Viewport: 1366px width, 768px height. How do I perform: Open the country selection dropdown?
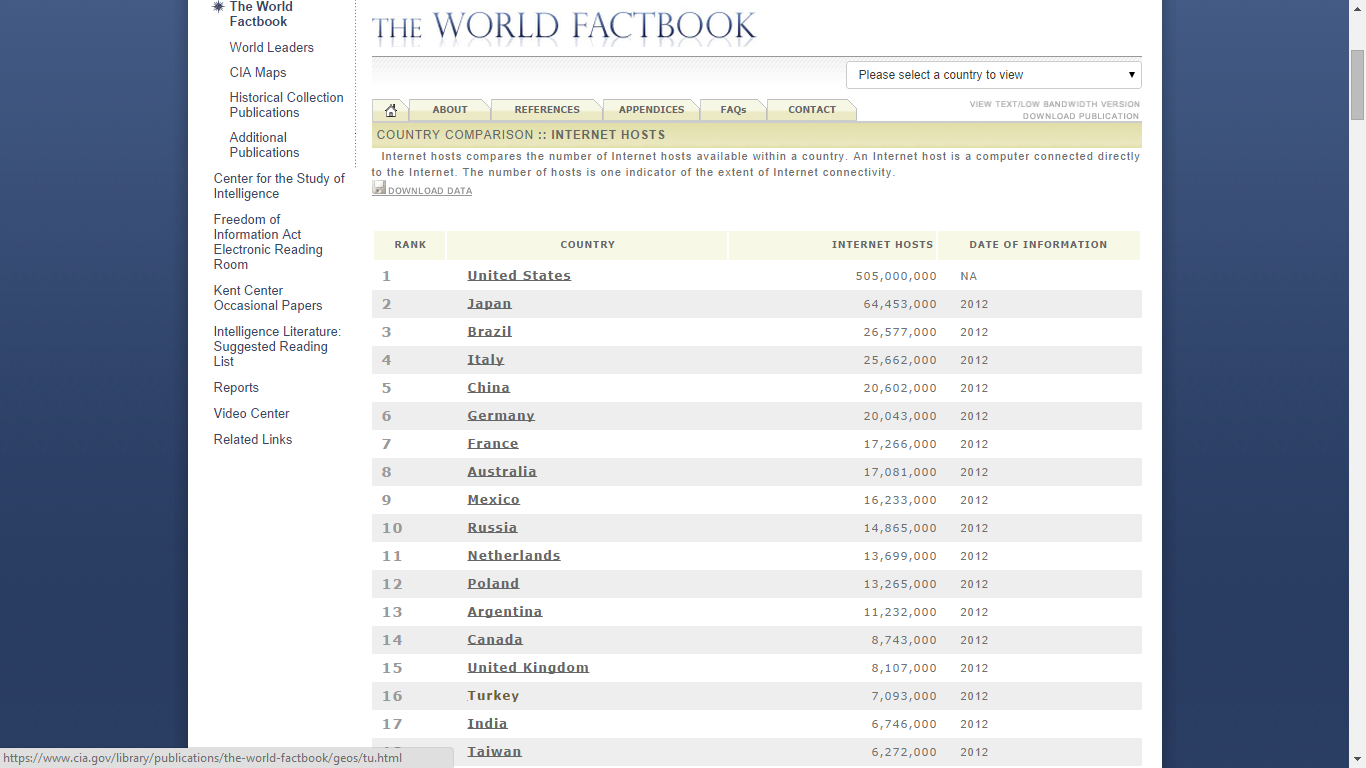(994, 75)
